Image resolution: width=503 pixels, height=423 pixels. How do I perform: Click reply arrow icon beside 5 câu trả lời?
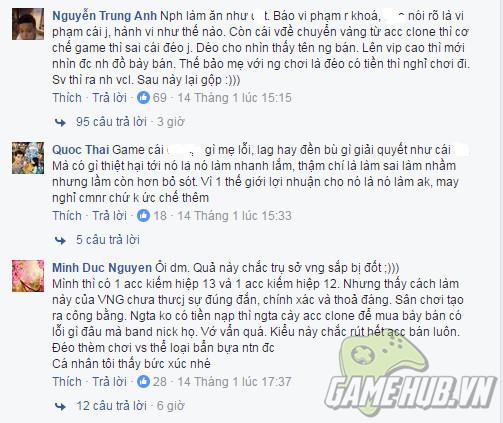coord(60,240)
